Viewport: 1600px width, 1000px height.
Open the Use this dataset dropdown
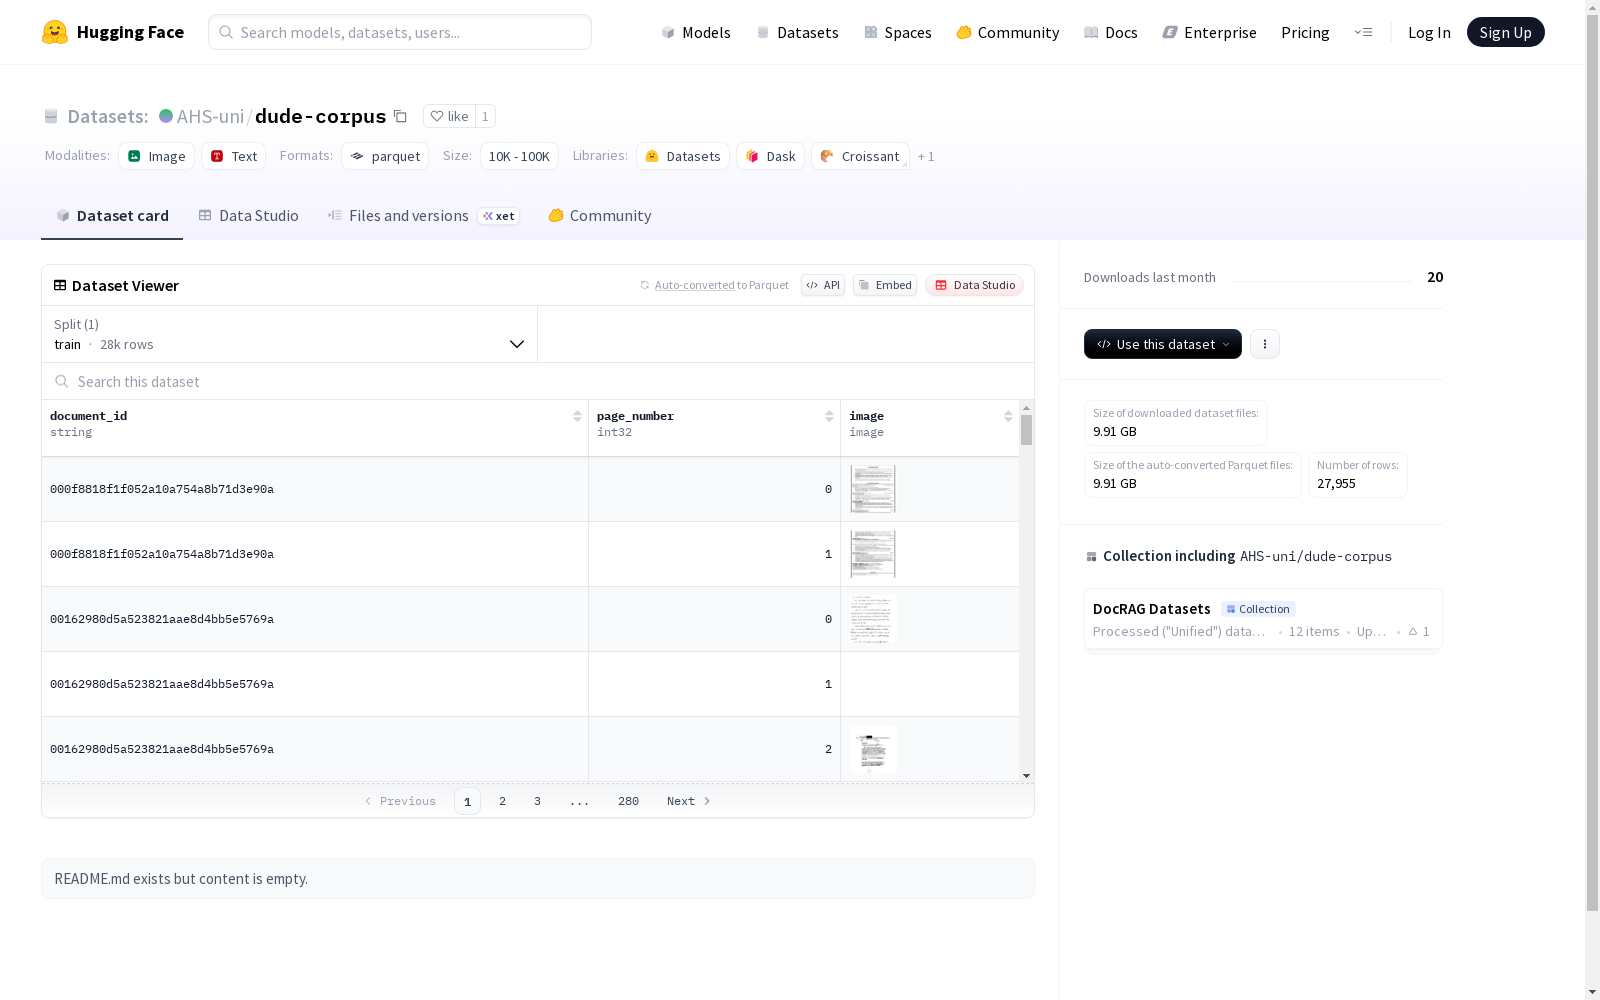1162,344
